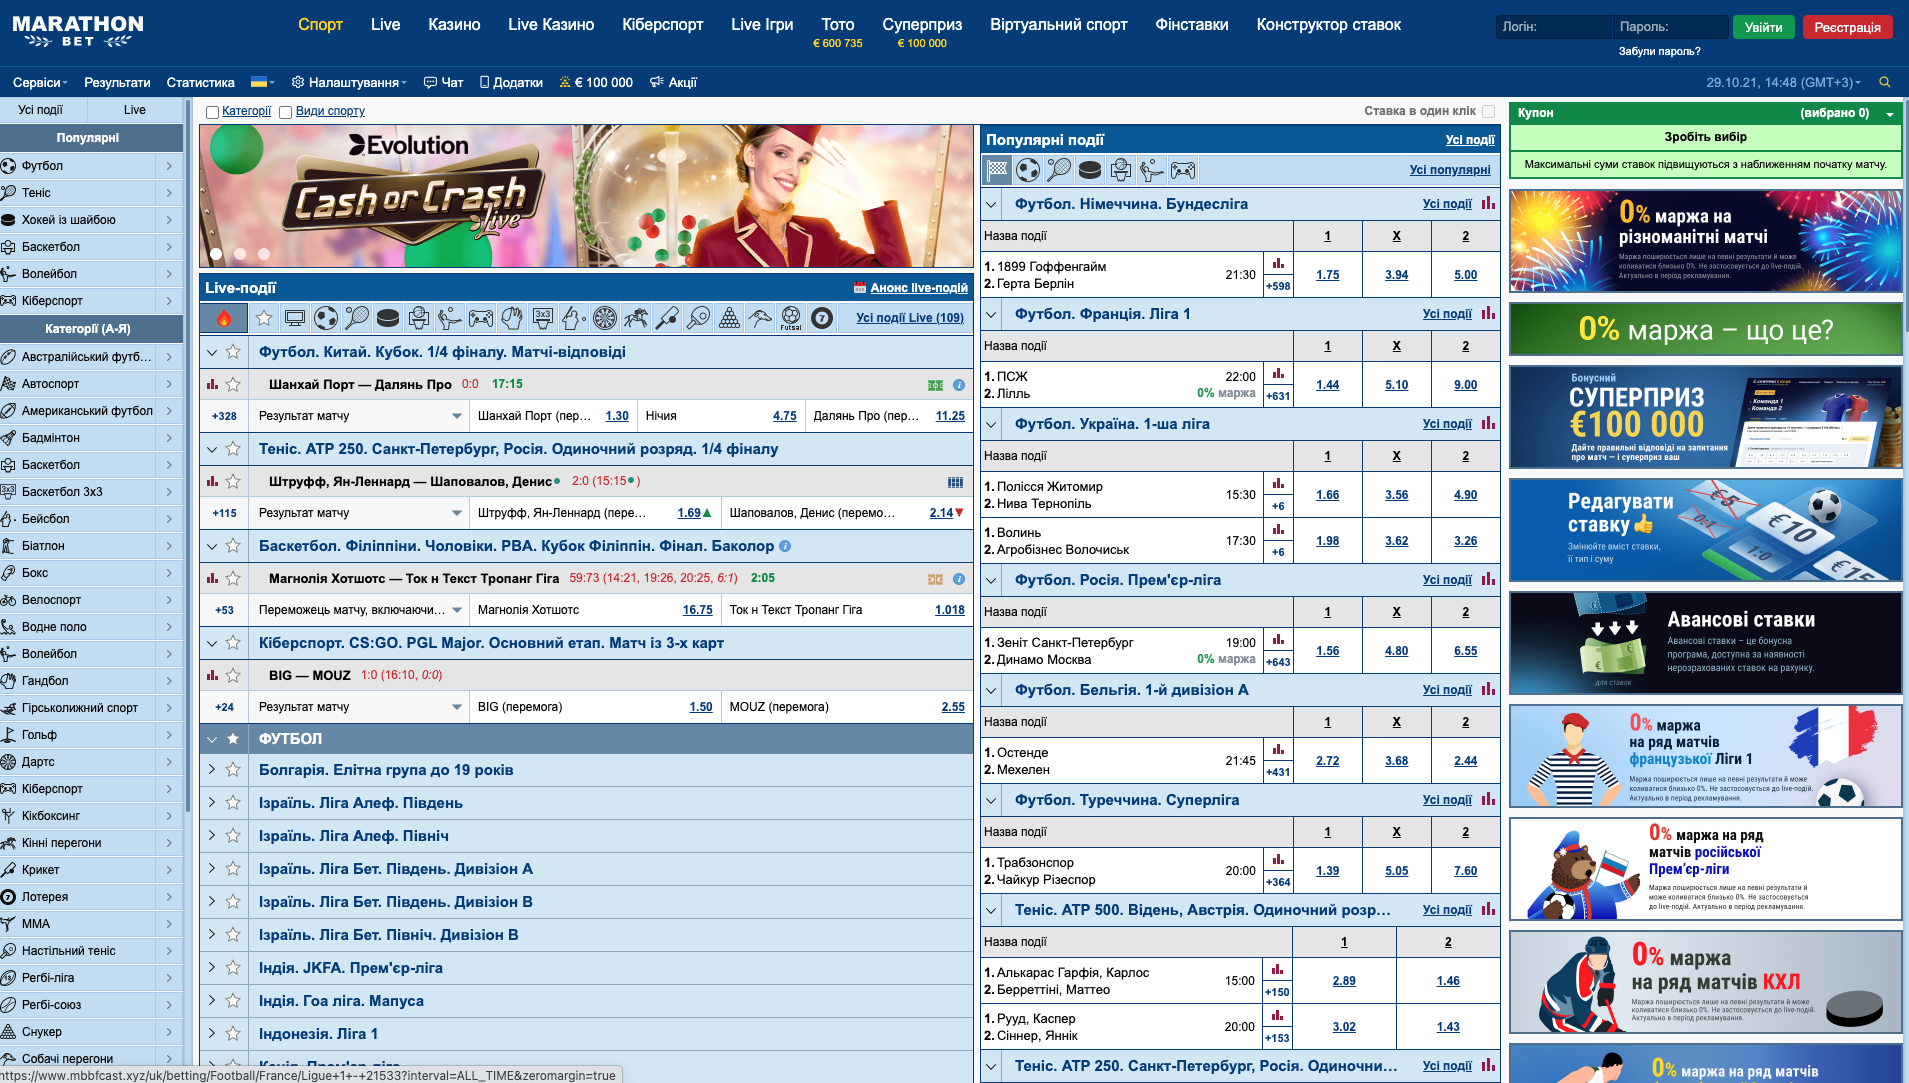Select the fire icon for hot live events
Image resolution: width=1909 pixels, height=1083 pixels.
pyautogui.click(x=224, y=318)
